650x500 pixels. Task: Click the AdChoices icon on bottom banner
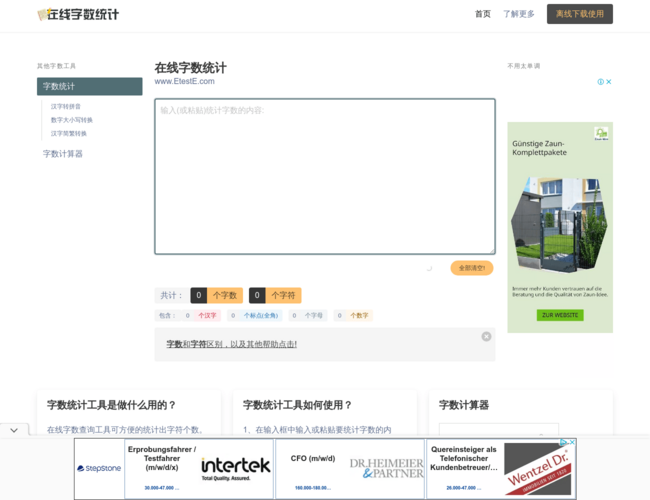(564, 442)
